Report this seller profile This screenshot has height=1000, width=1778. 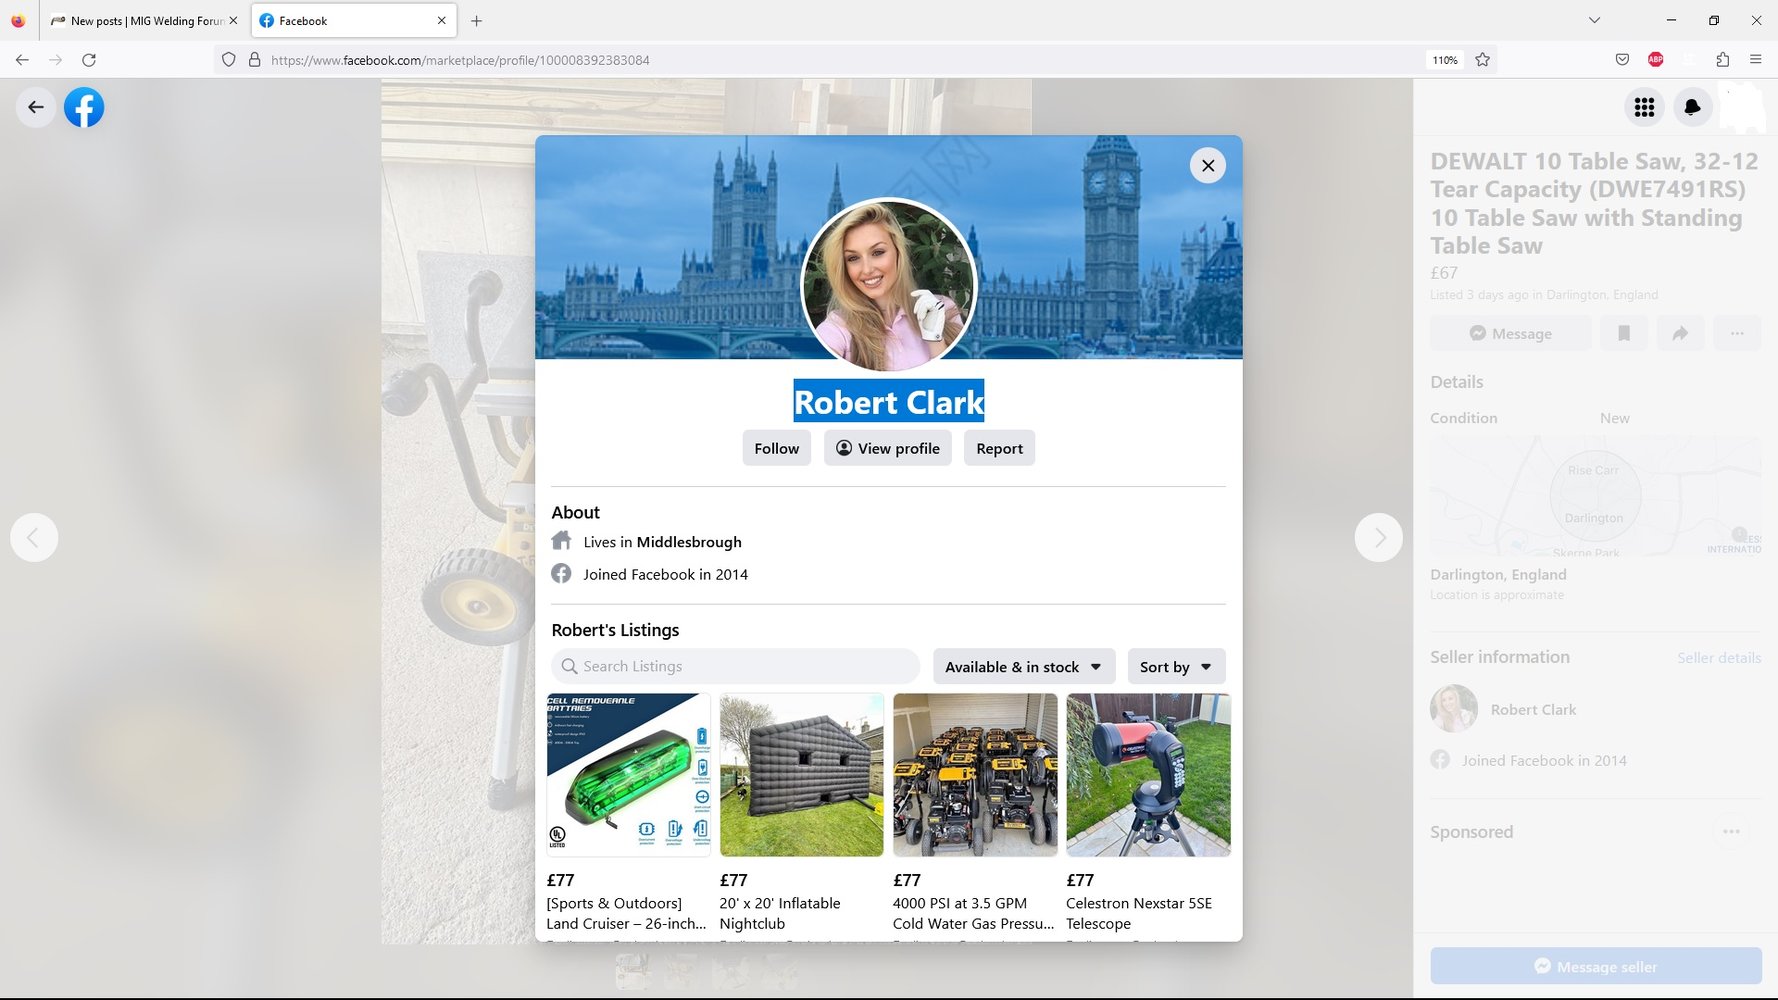coord(999,448)
